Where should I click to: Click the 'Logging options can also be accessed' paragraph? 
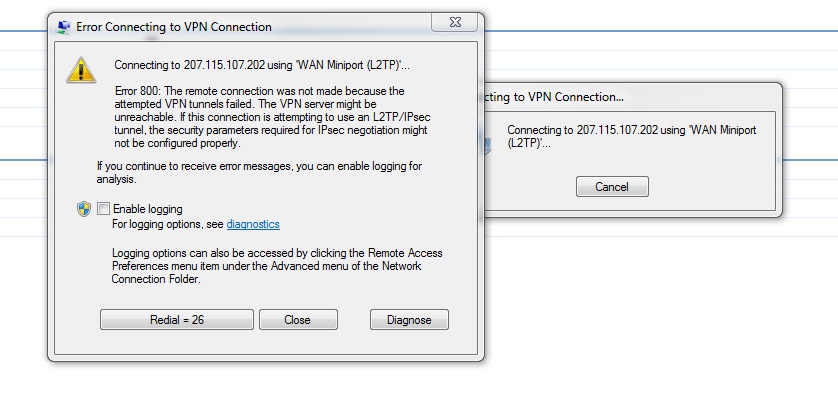pos(277,266)
